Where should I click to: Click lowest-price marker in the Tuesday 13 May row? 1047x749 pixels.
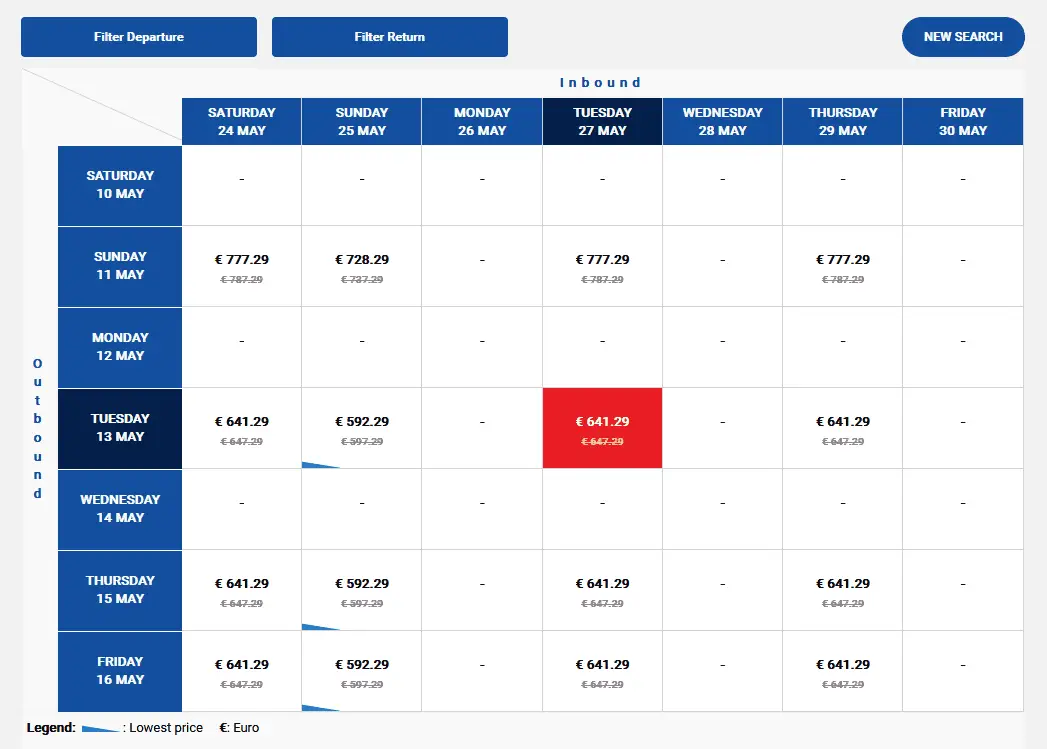coord(319,464)
